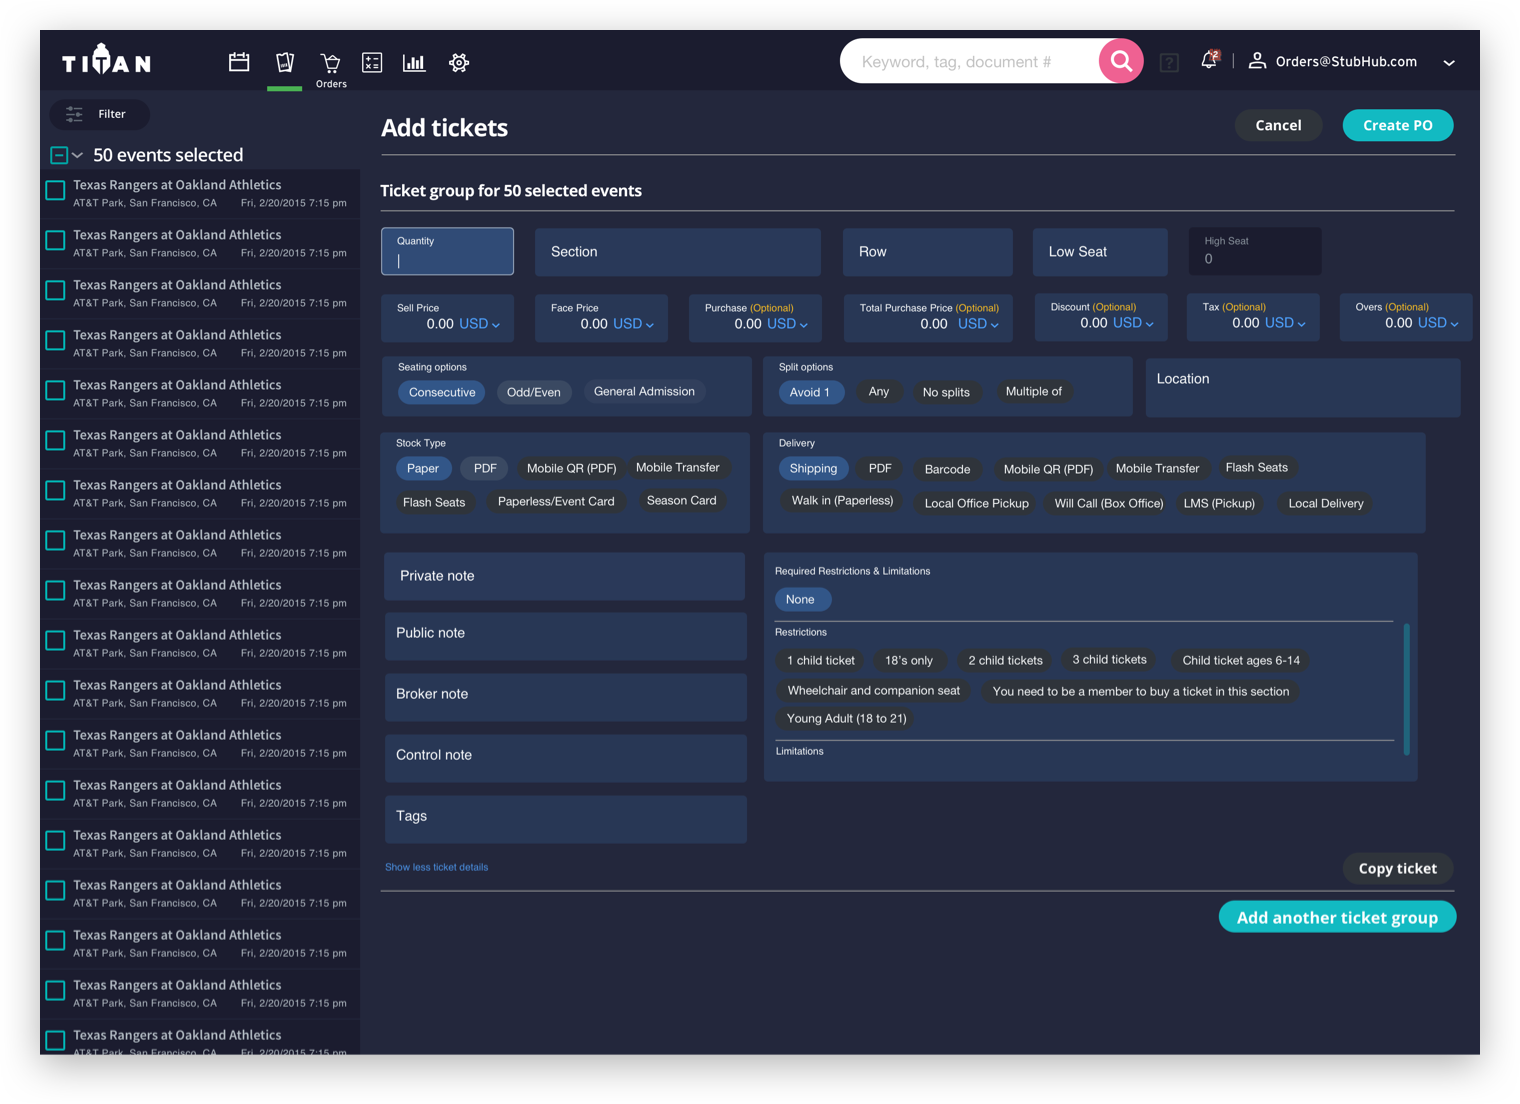Click the pink search magnifier button
The image size is (1520, 1104).
pos(1121,61)
